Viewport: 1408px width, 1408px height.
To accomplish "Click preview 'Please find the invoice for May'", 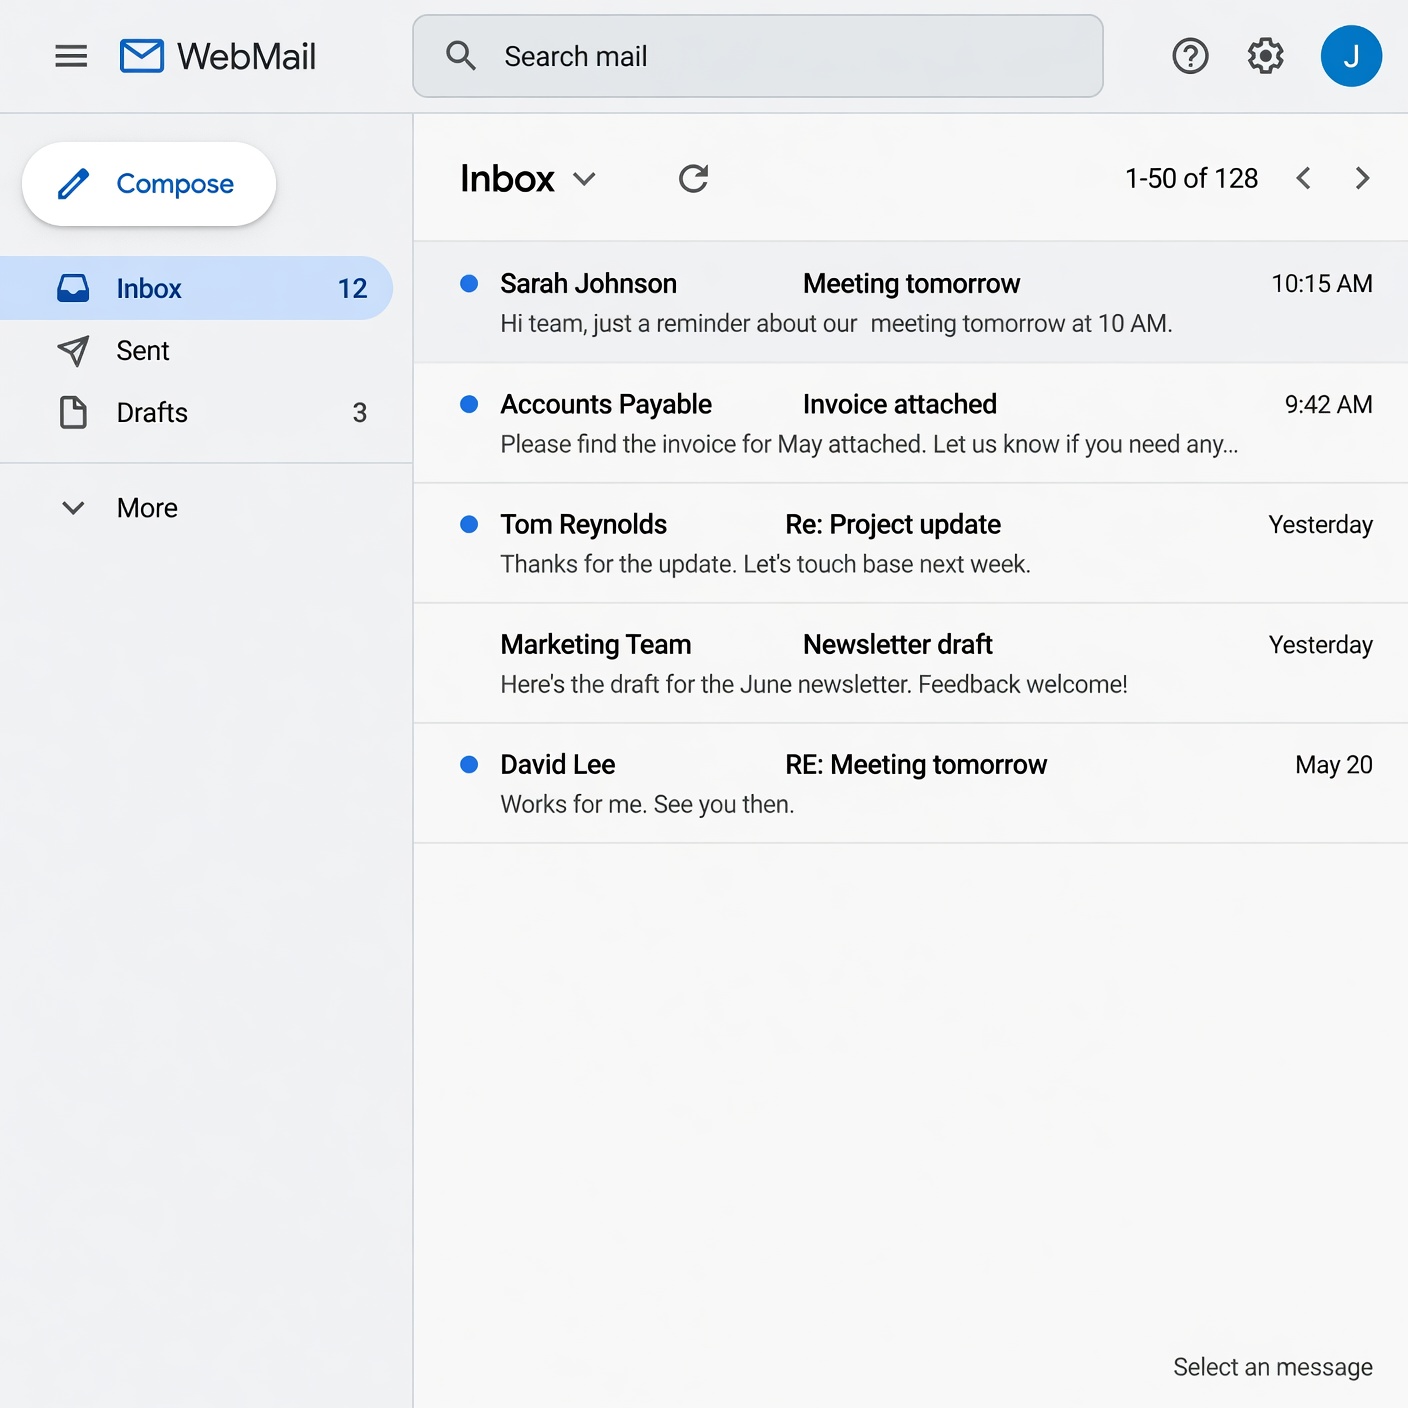I will tap(869, 444).
